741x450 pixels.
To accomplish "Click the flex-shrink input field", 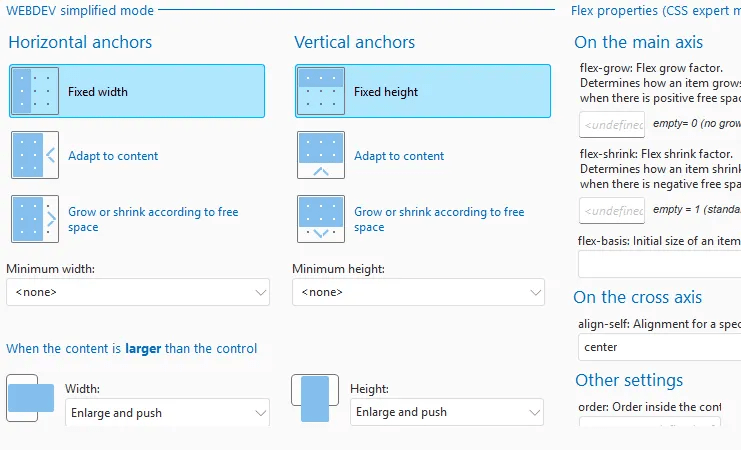I will coord(612,210).
